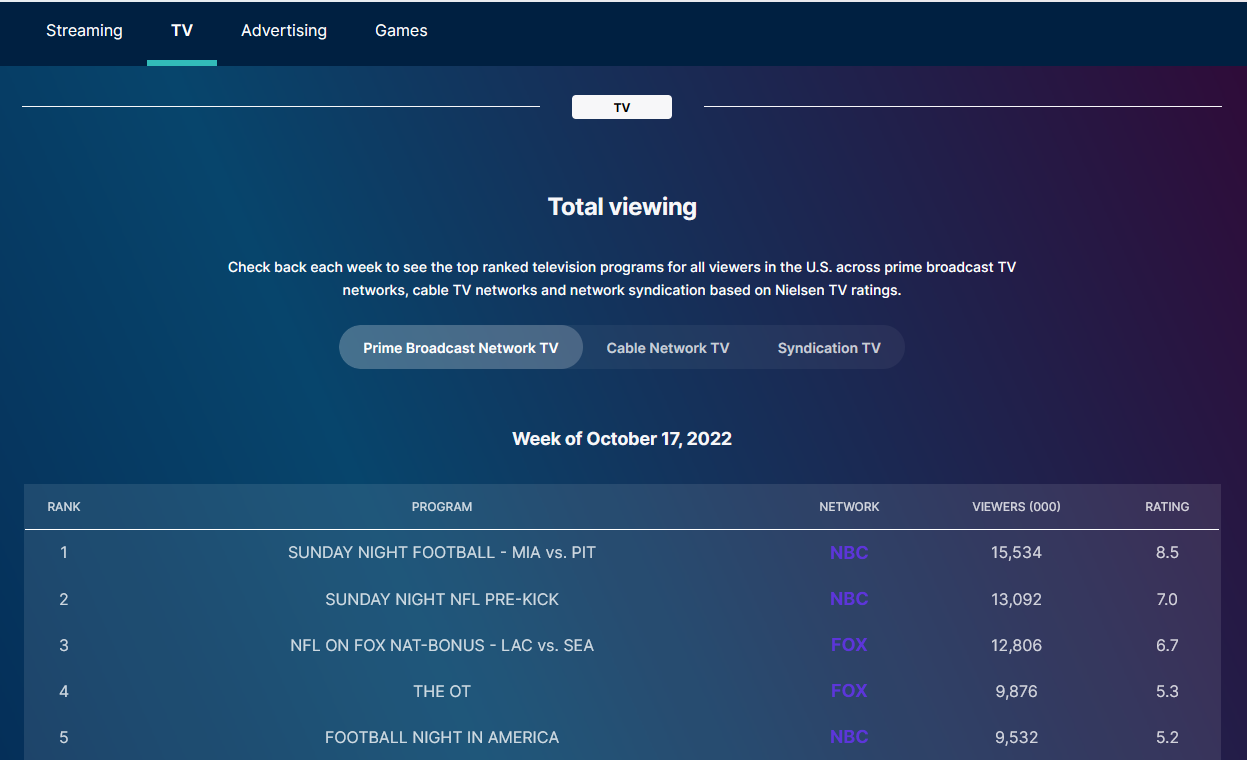Click the description paragraph about Nielsen TV ratings
The height and width of the screenshot is (760, 1247).
point(622,279)
